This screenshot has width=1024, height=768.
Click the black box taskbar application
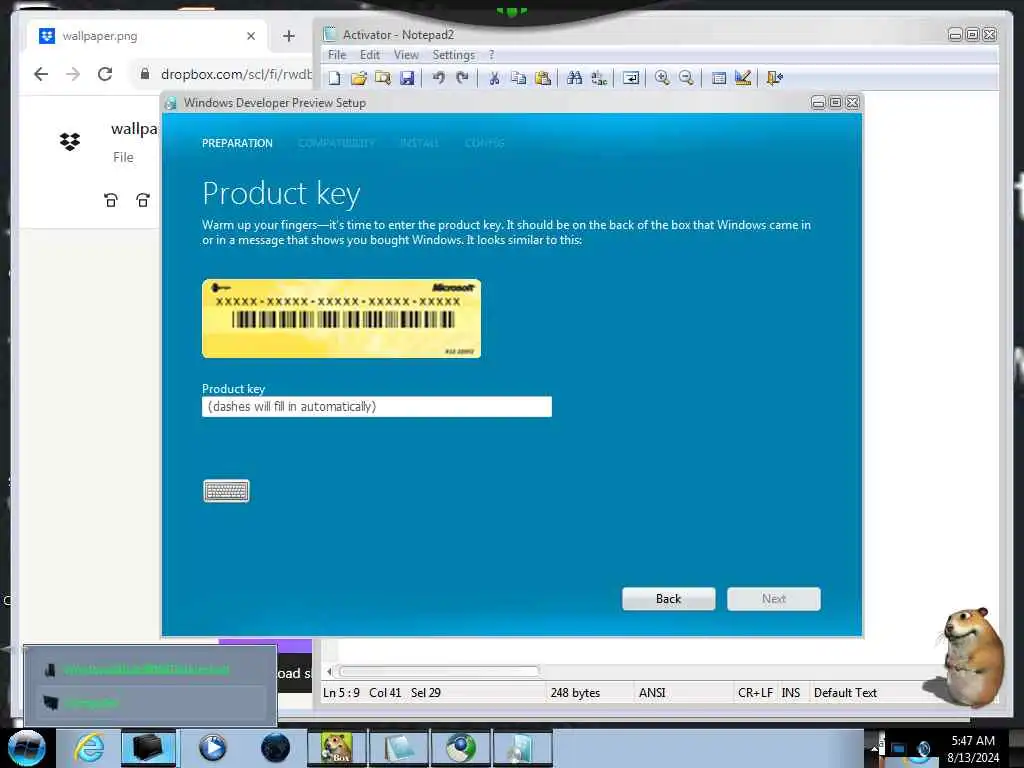pyautogui.click(x=149, y=748)
